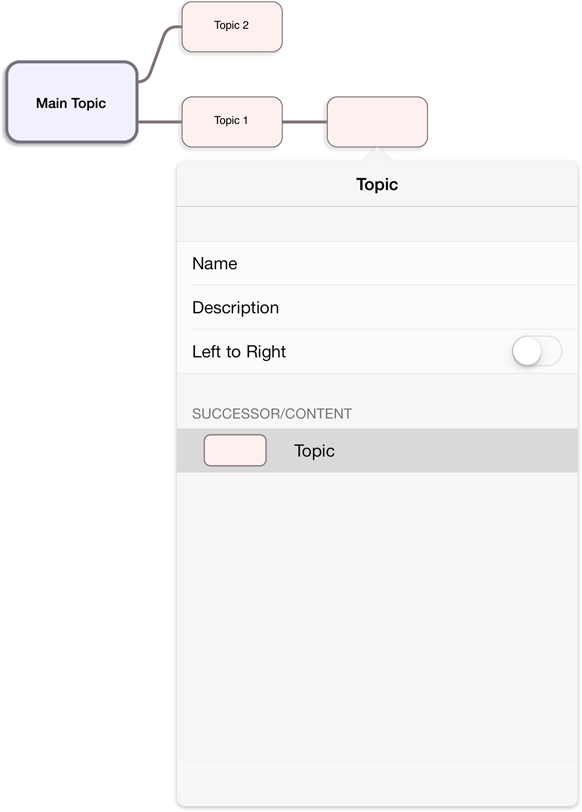Focus the Name input field
582x812 pixels.
377,264
